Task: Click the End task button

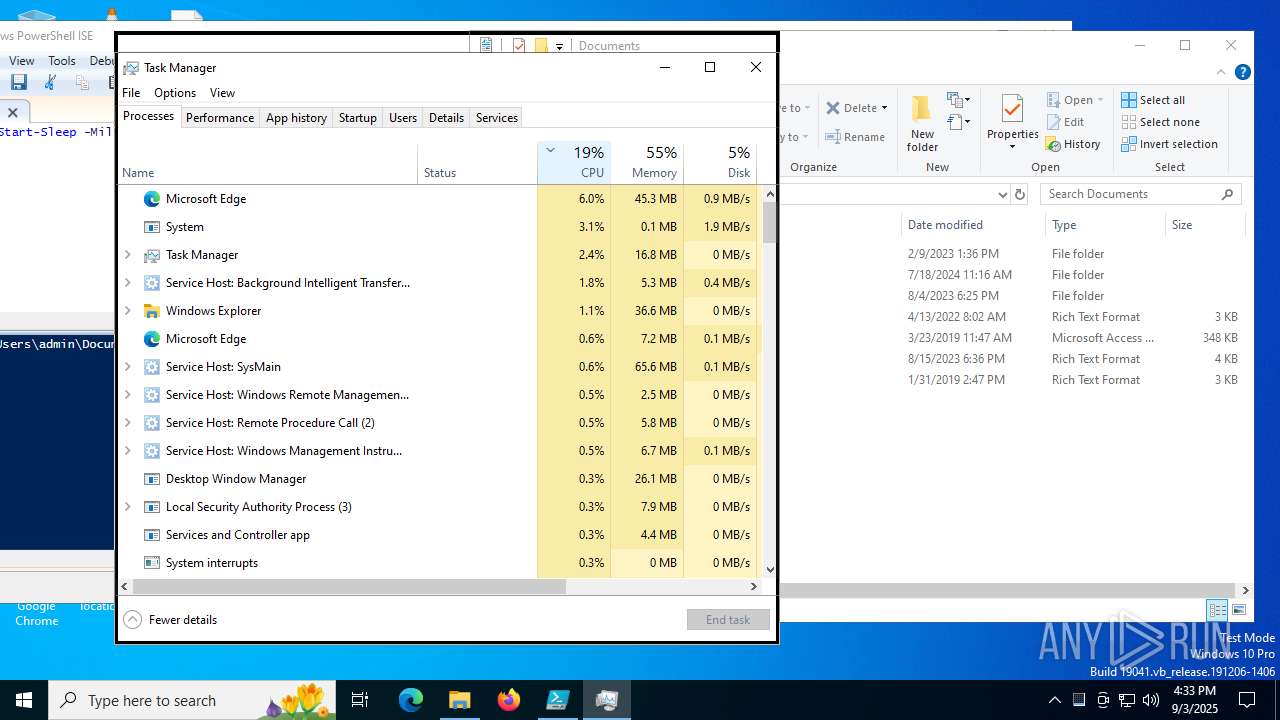Action: pyautogui.click(x=728, y=620)
